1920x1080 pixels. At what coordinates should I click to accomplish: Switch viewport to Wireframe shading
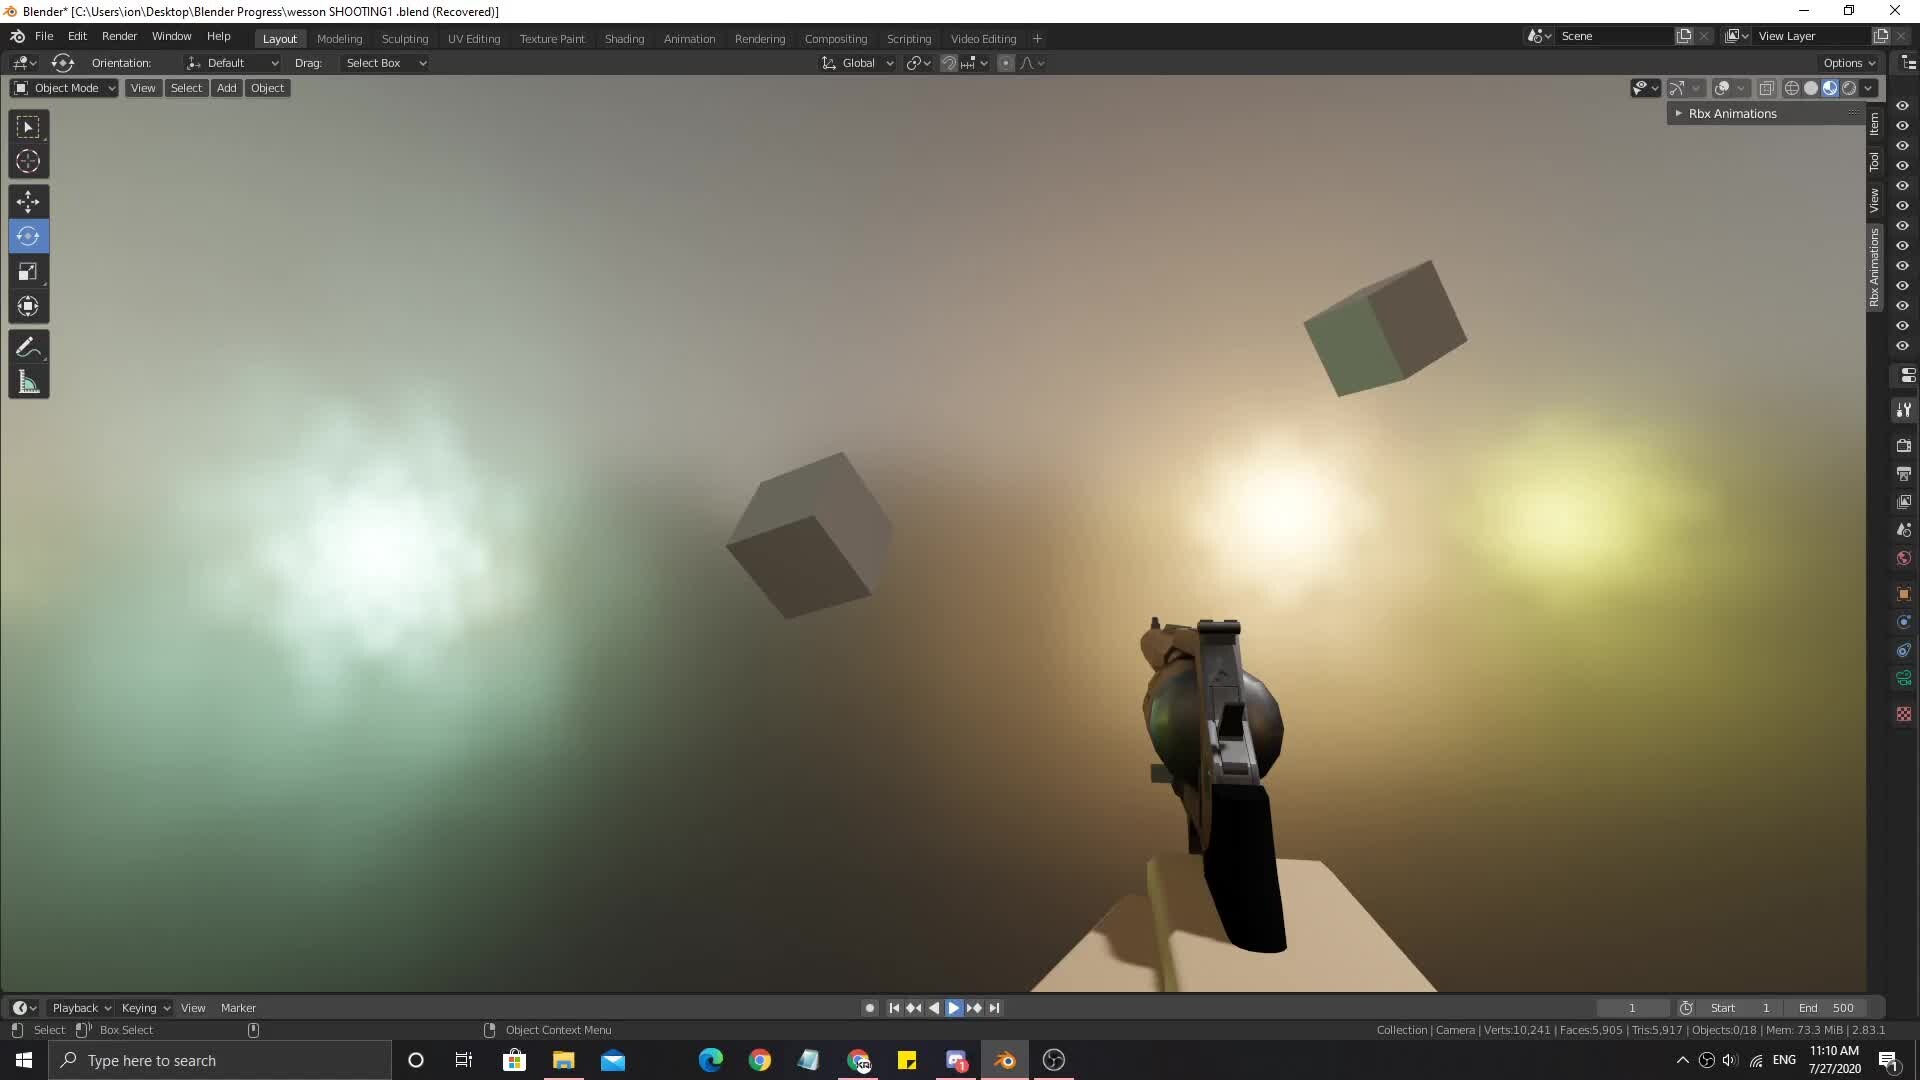click(1792, 88)
